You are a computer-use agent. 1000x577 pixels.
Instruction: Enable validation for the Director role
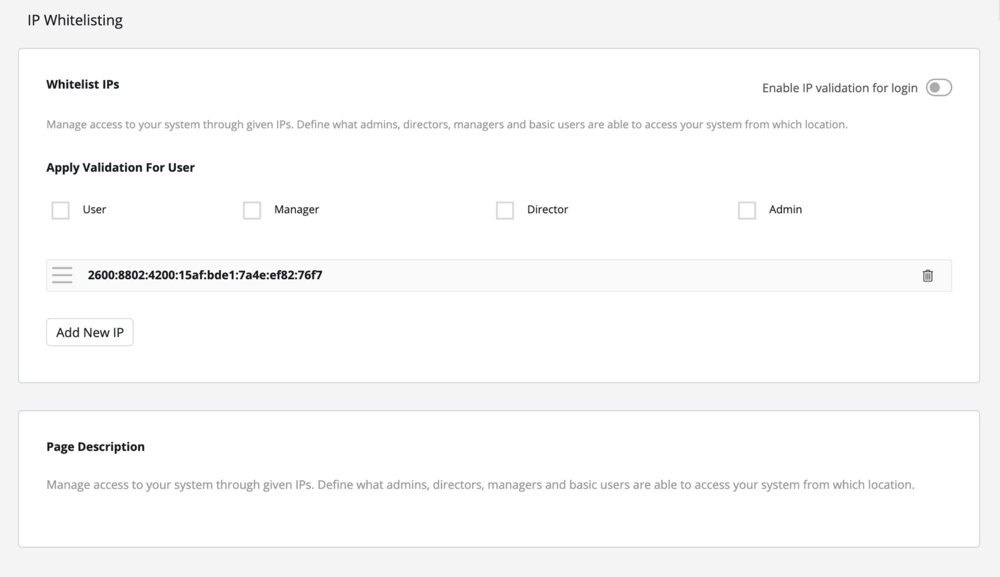[x=505, y=210]
